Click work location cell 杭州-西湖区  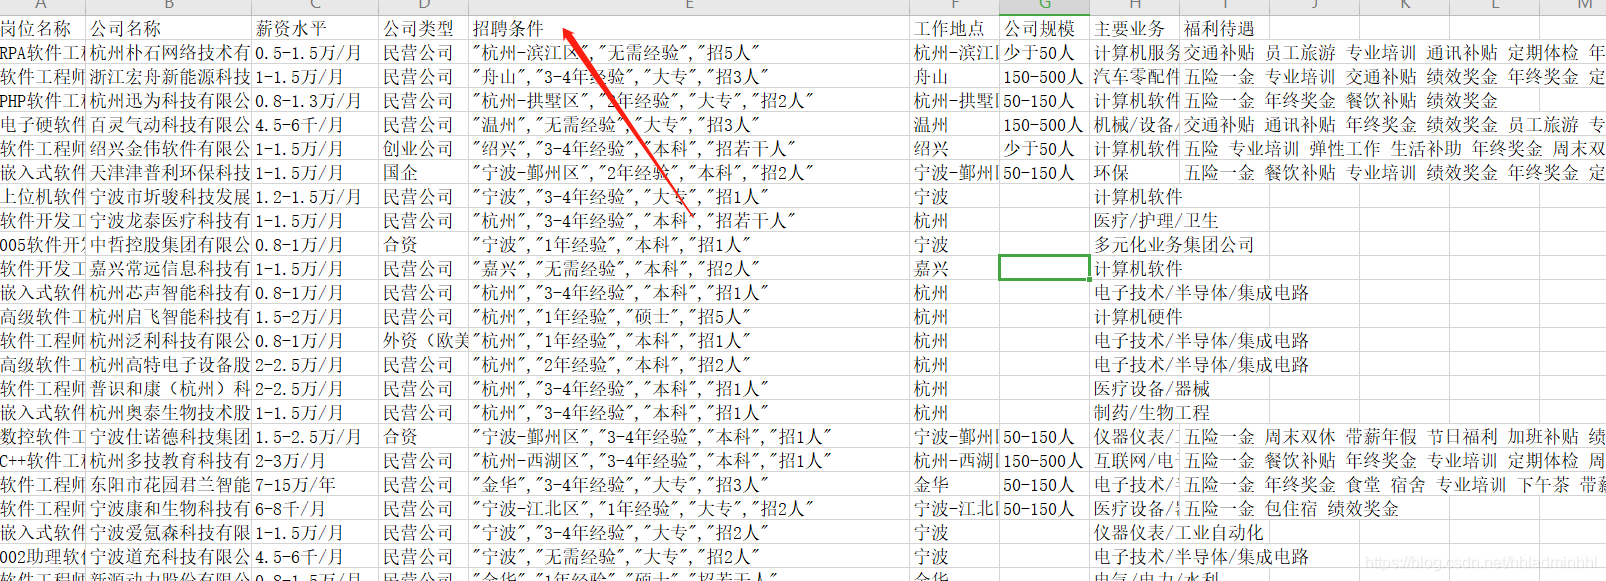pyautogui.click(x=955, y=461)
